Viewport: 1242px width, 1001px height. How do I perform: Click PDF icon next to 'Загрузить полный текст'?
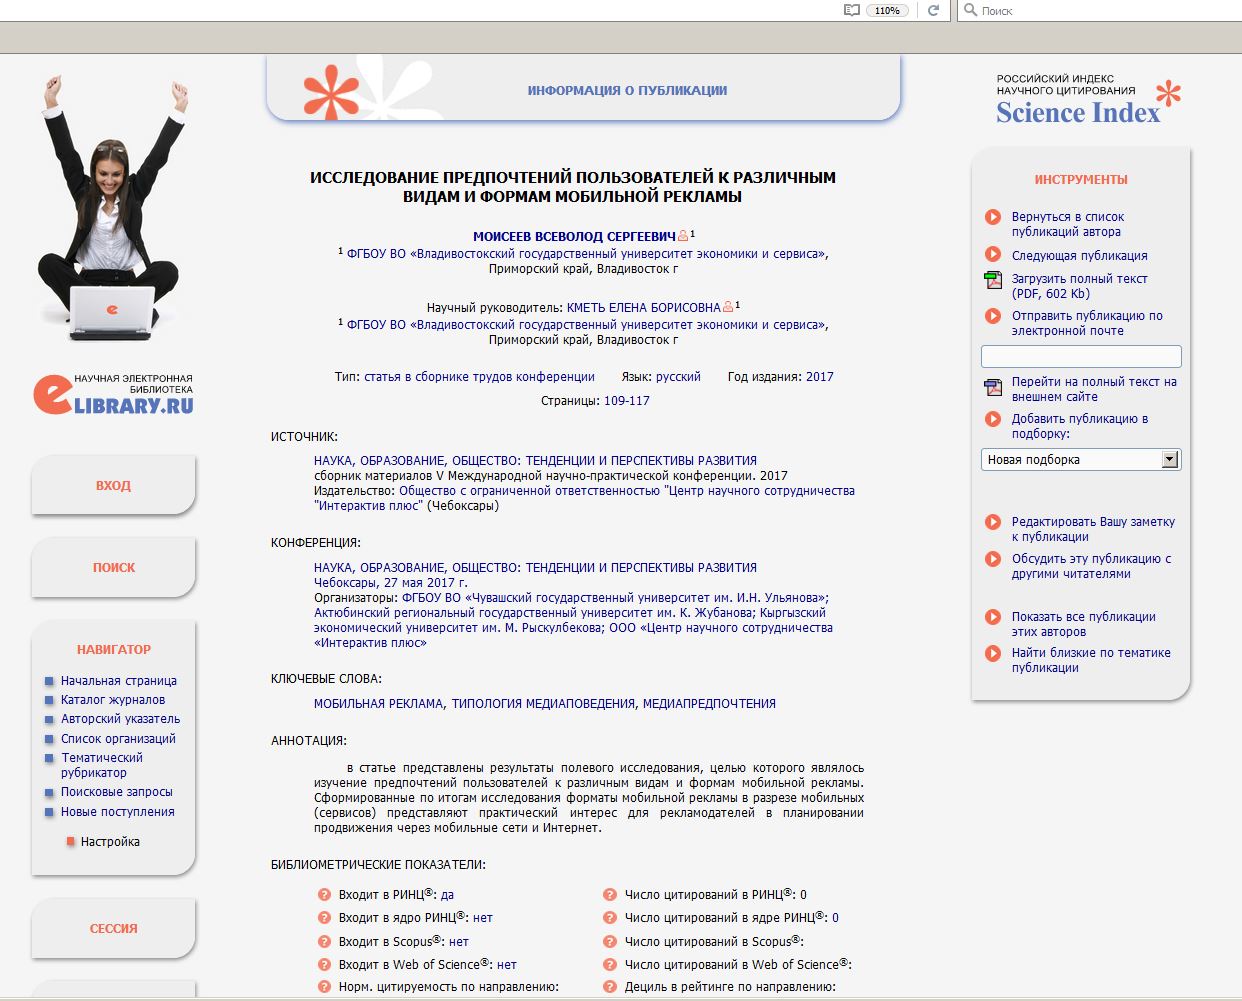[993, 279]
